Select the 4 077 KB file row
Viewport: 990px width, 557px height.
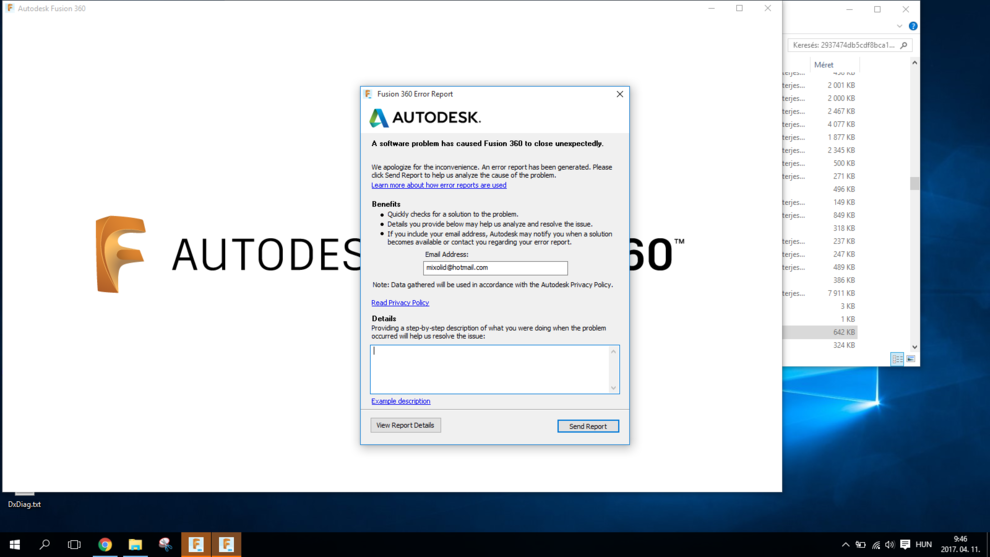[x=820, y=124]
